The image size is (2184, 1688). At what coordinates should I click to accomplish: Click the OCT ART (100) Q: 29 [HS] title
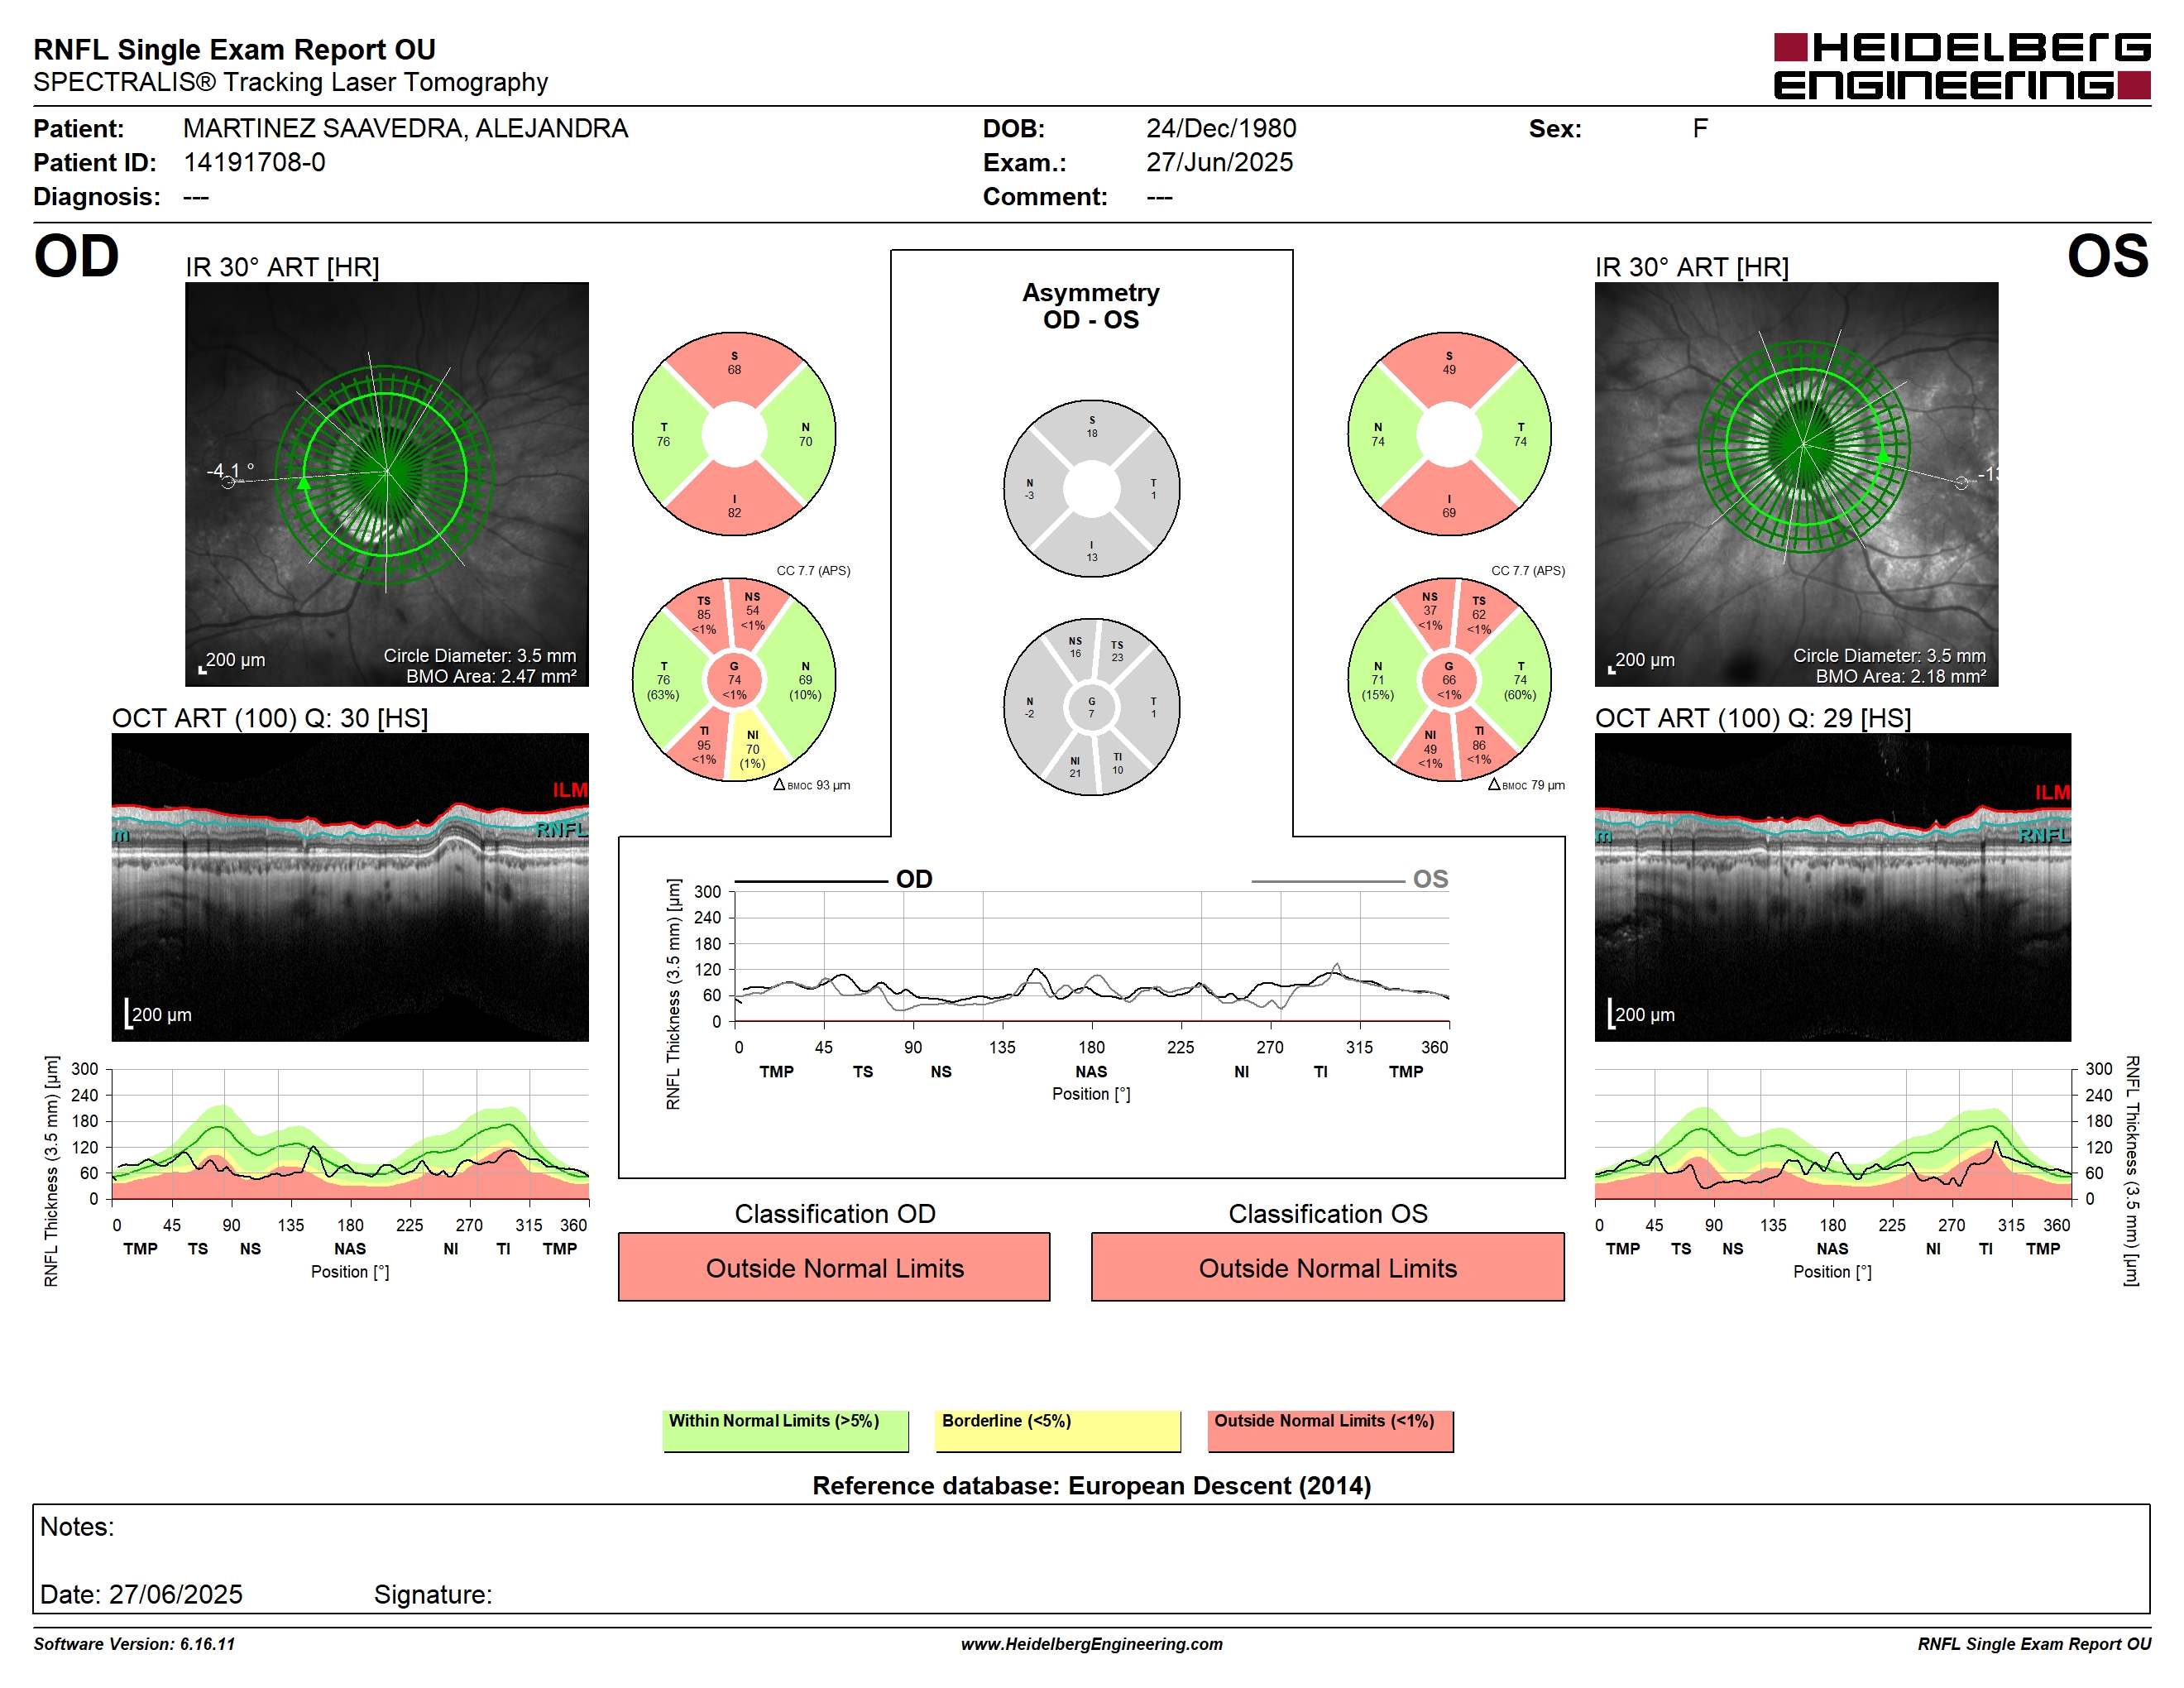pos(1753,718)
